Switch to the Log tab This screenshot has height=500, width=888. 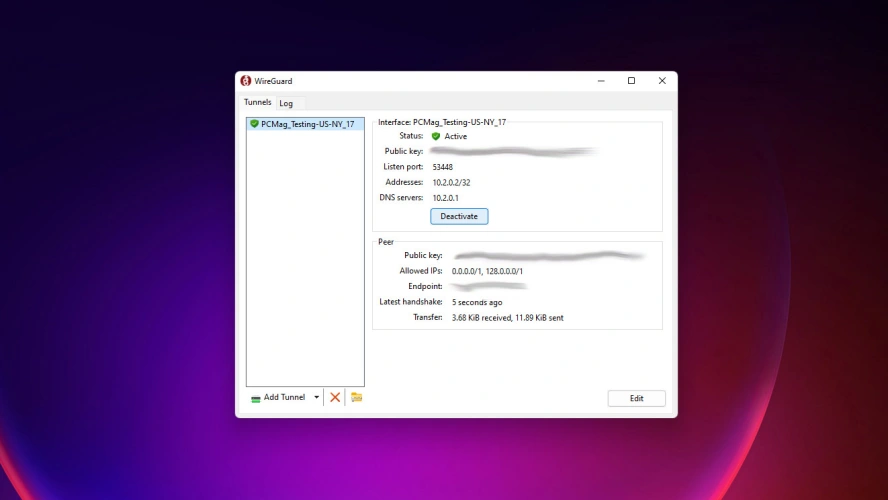pos(286,103)
